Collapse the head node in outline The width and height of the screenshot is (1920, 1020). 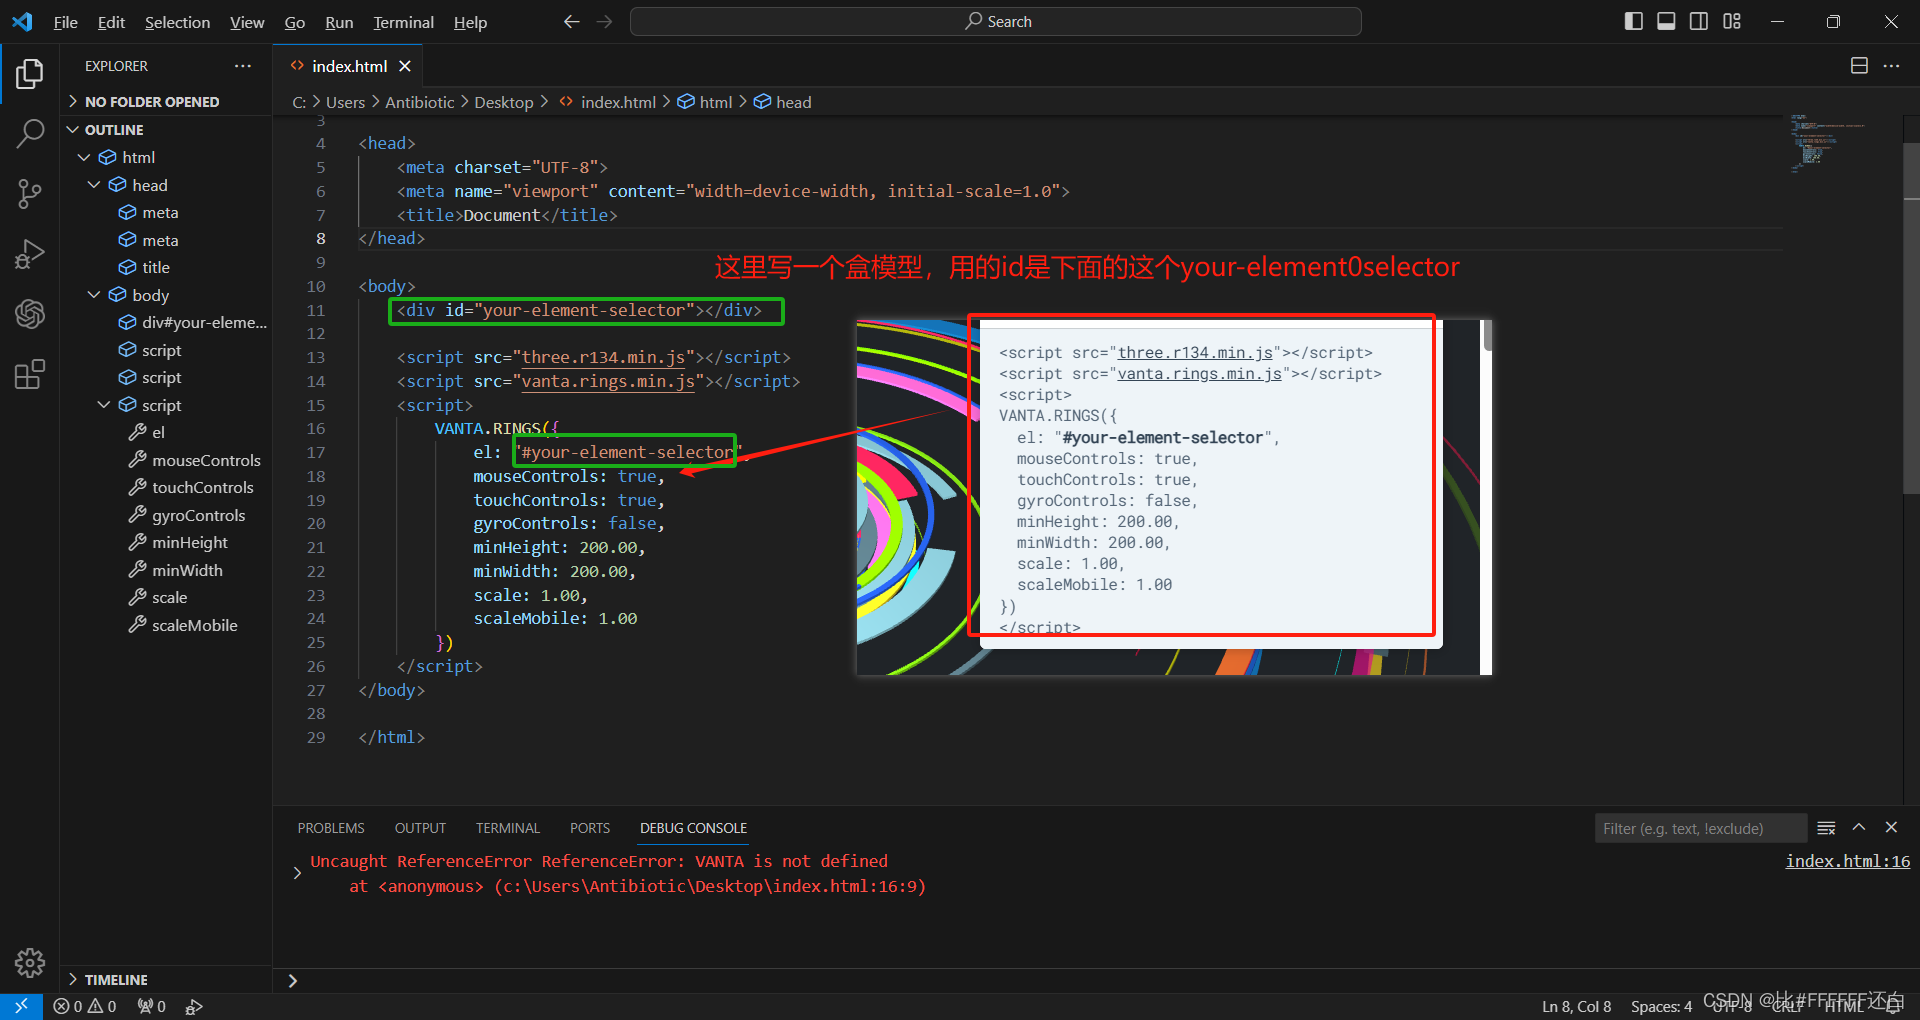(94, 185)
